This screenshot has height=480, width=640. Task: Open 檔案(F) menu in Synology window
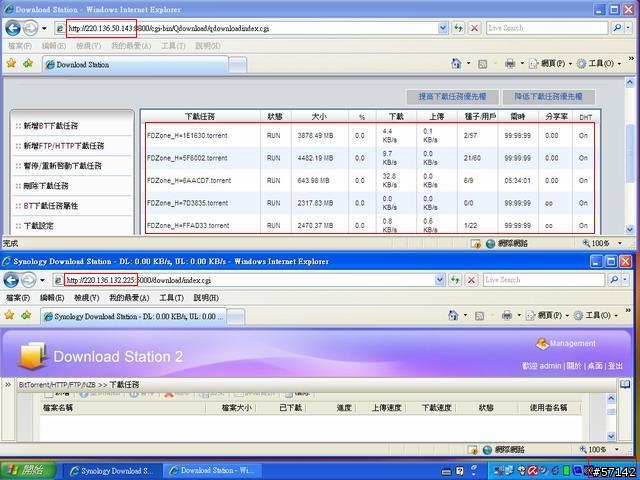pyautogui.click(x=18, y=298)
